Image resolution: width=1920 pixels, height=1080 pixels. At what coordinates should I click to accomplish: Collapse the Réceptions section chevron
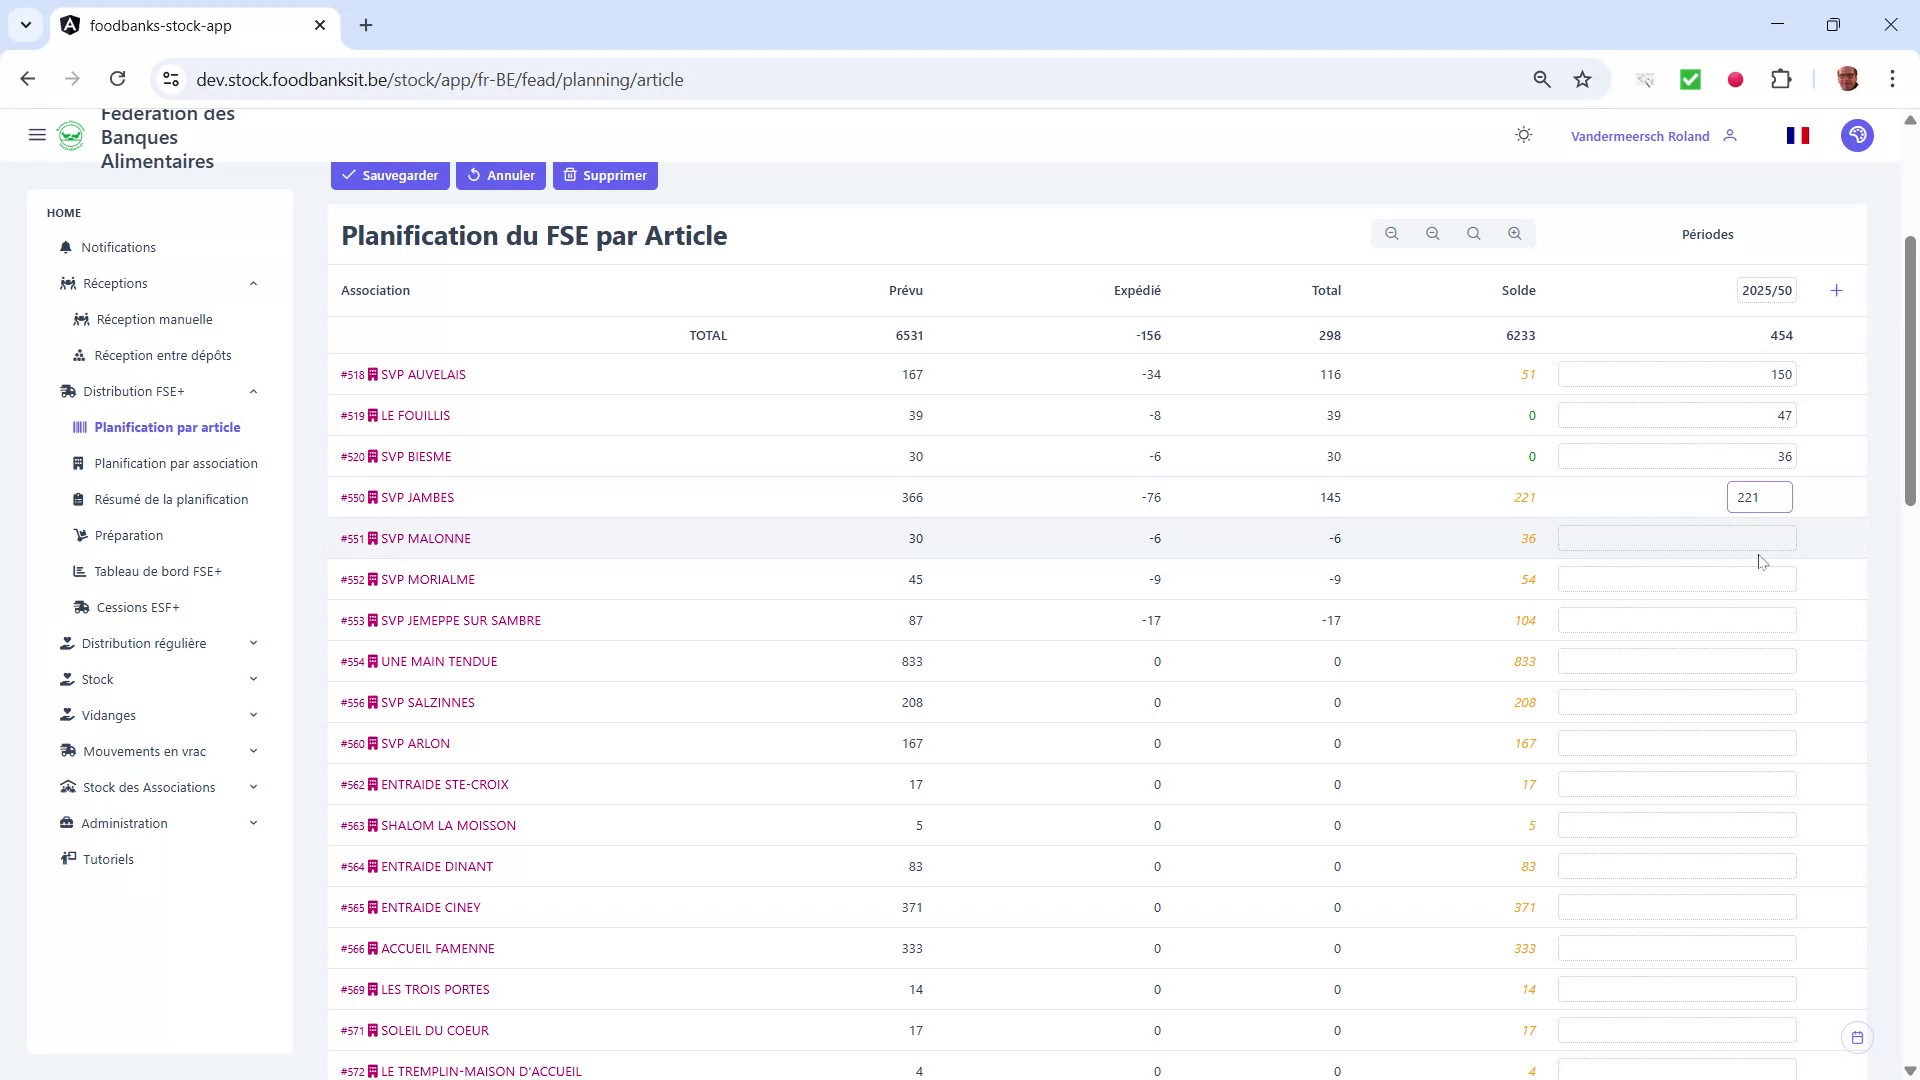pyautogui.click(x=253, y=283)
